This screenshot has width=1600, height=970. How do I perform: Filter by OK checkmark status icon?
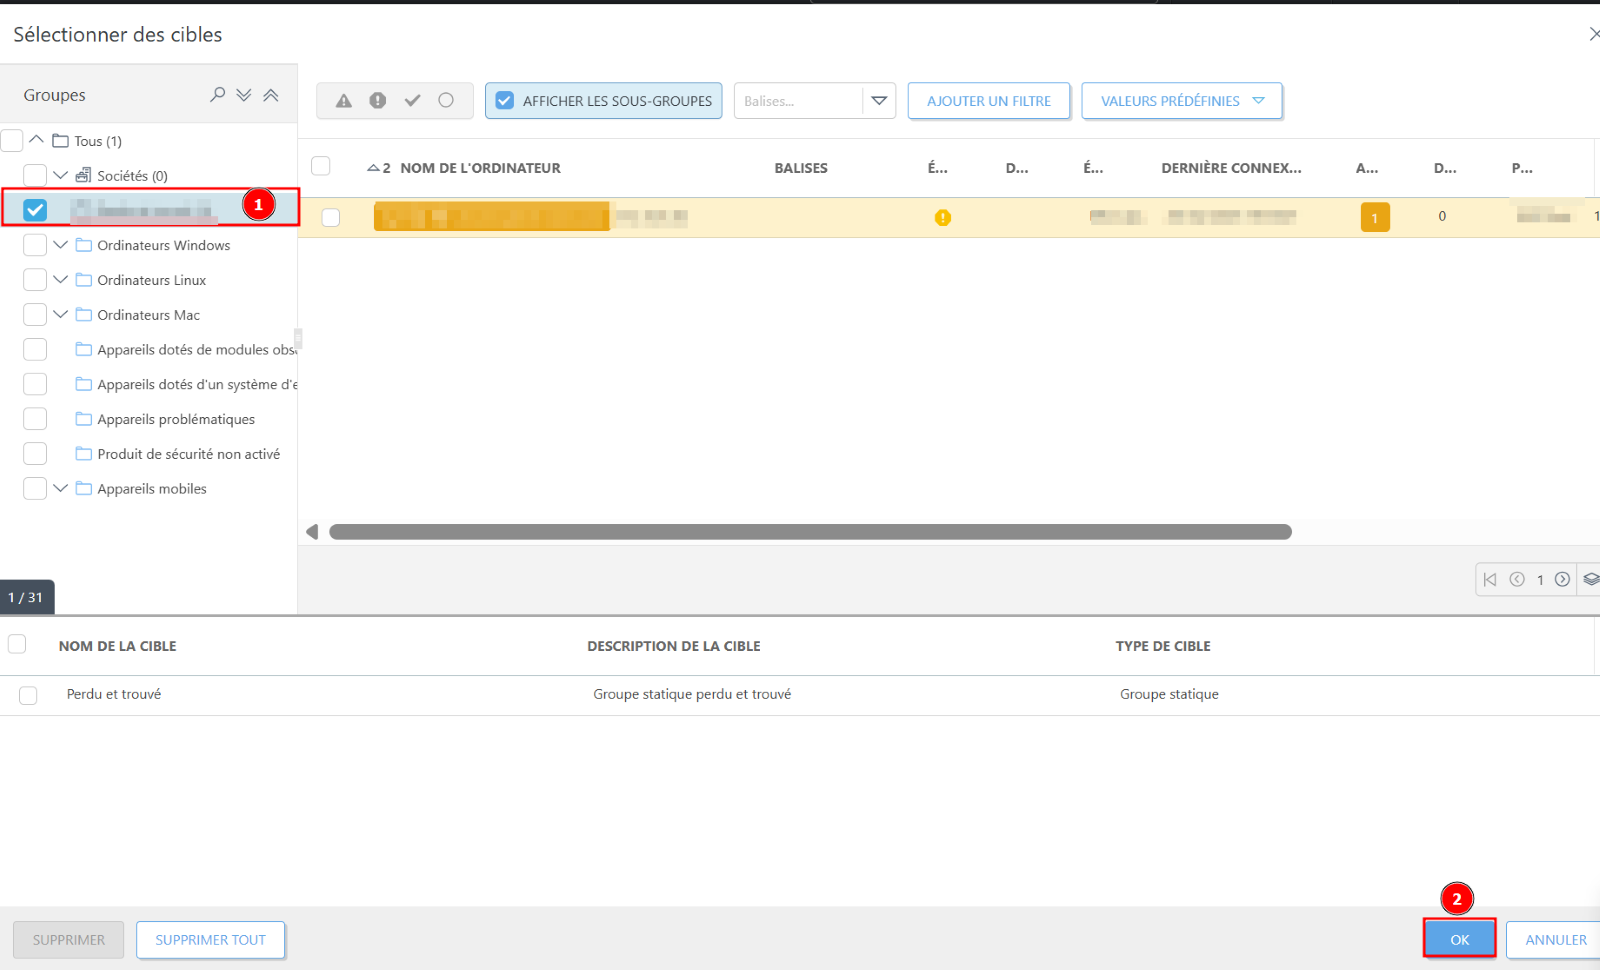coord(412,101)
